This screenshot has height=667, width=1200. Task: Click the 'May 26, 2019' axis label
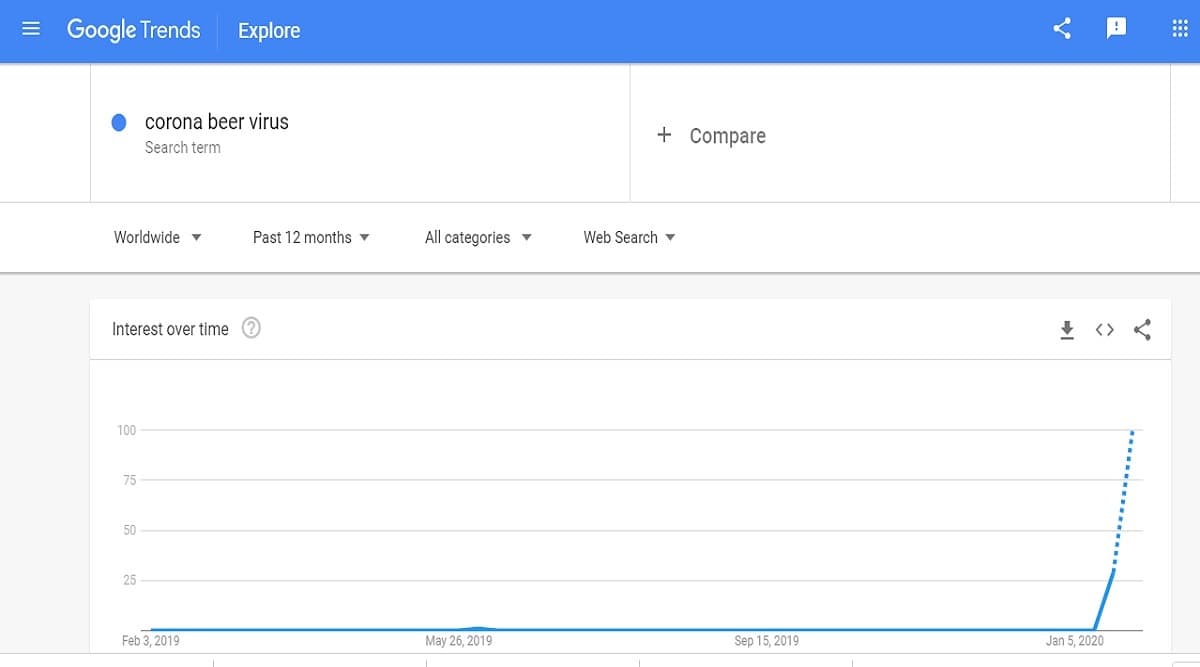459,641
